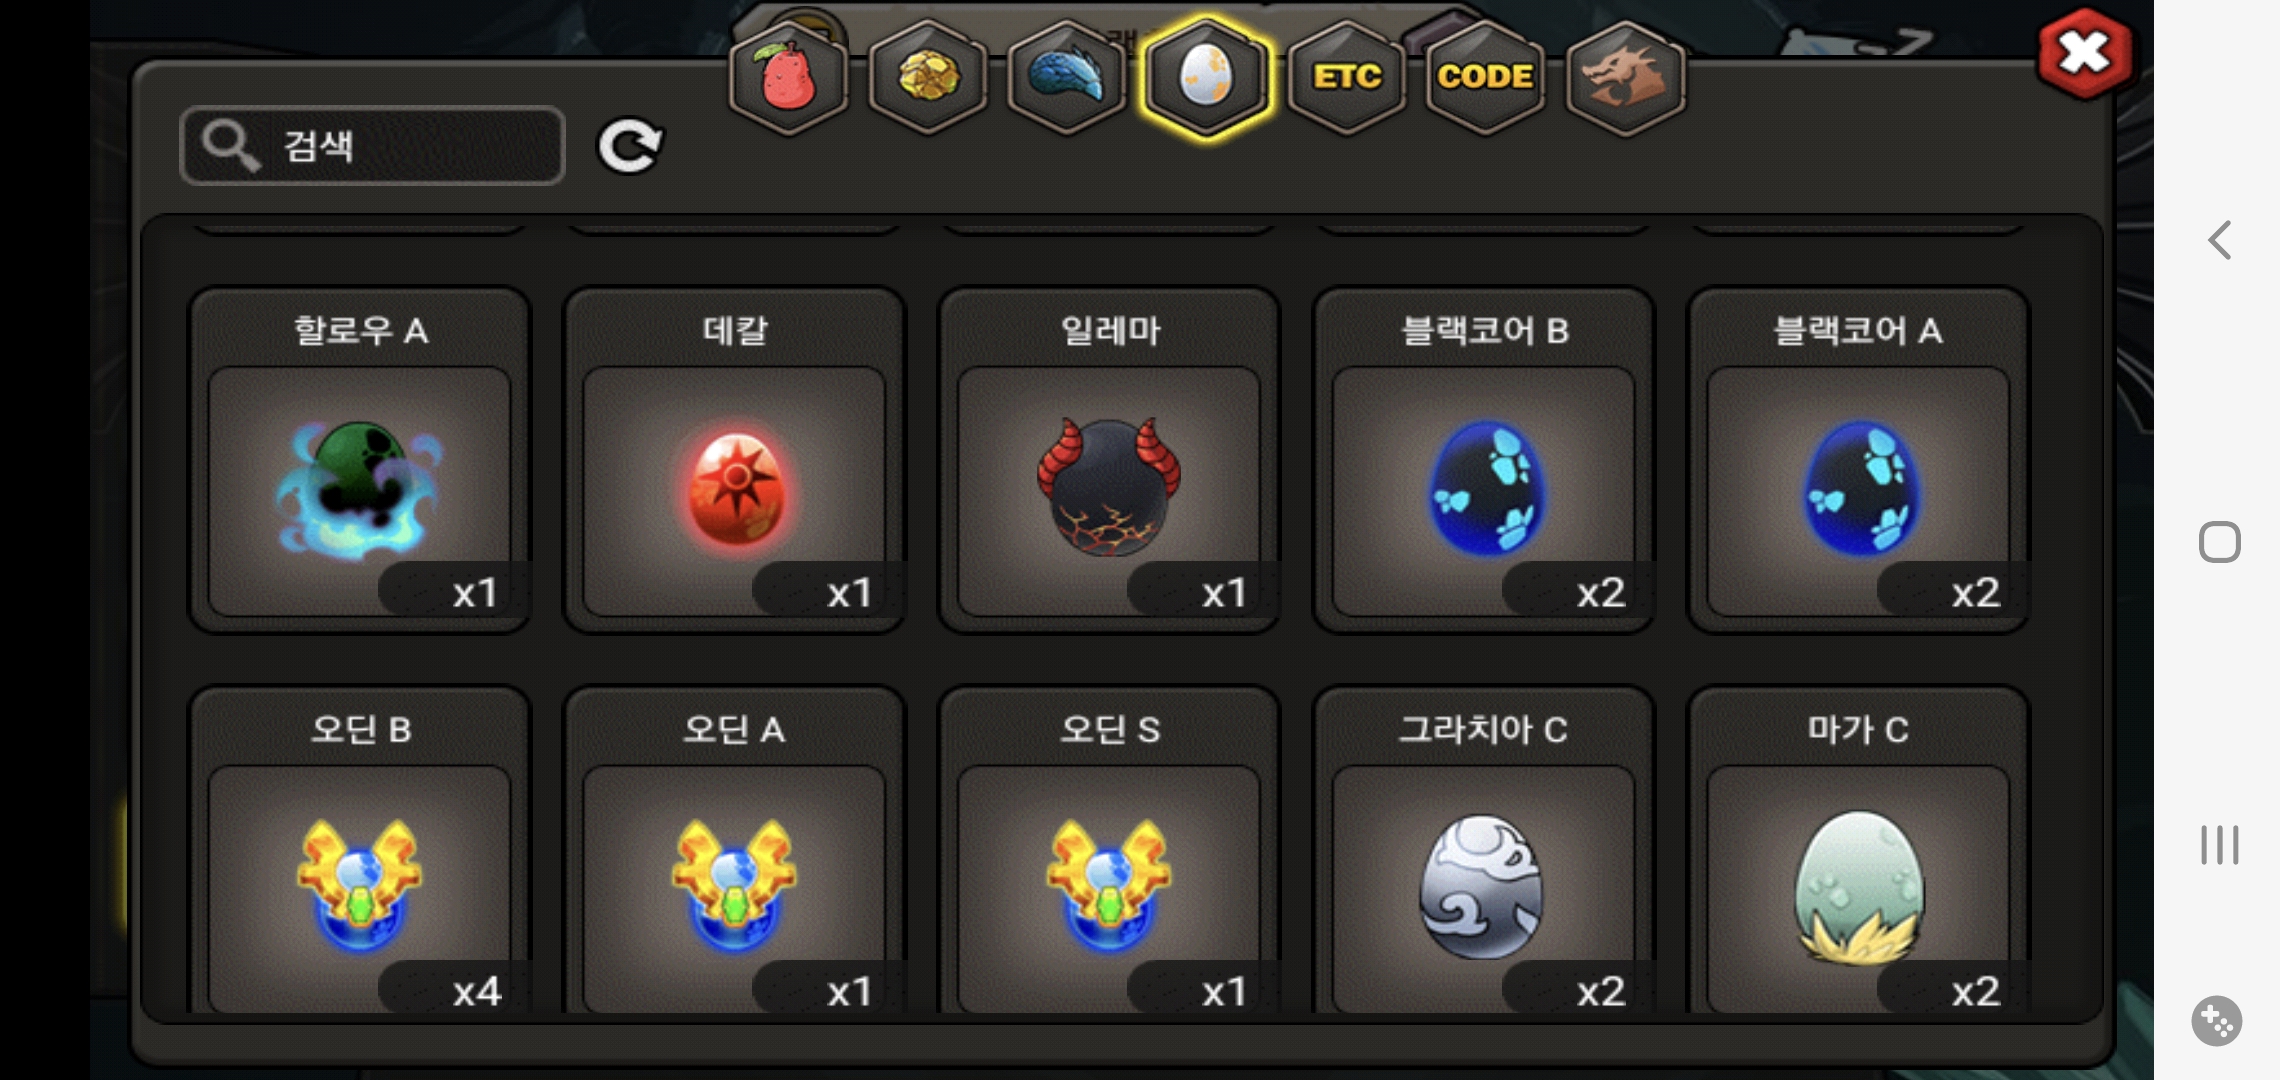Select the 데칼 red sun egg
The image size is (2280, 1080).
735,461
